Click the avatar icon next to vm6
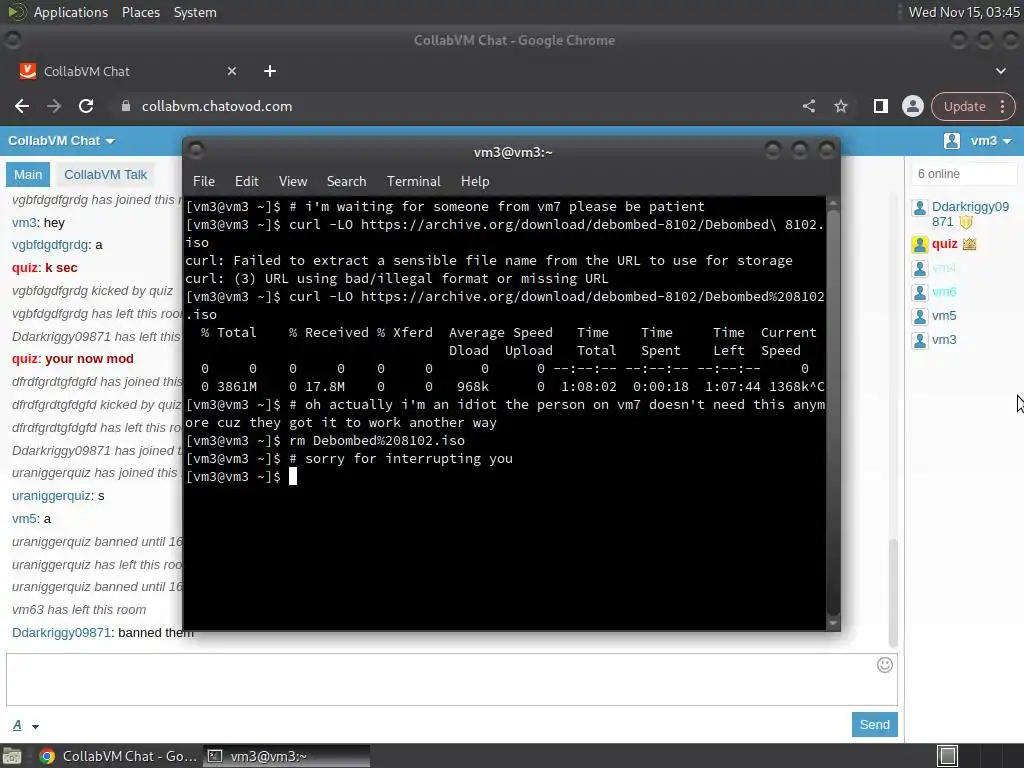The image size is (1024, 768). coord(920,293)
